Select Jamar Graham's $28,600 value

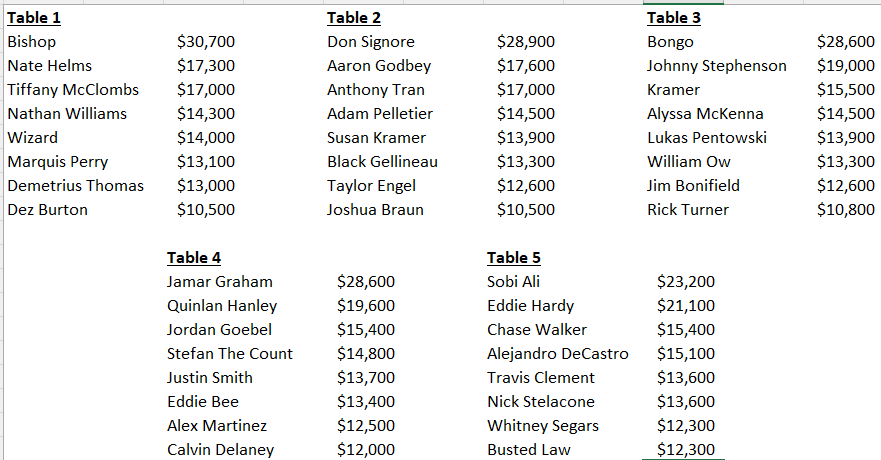click(366, 281)
